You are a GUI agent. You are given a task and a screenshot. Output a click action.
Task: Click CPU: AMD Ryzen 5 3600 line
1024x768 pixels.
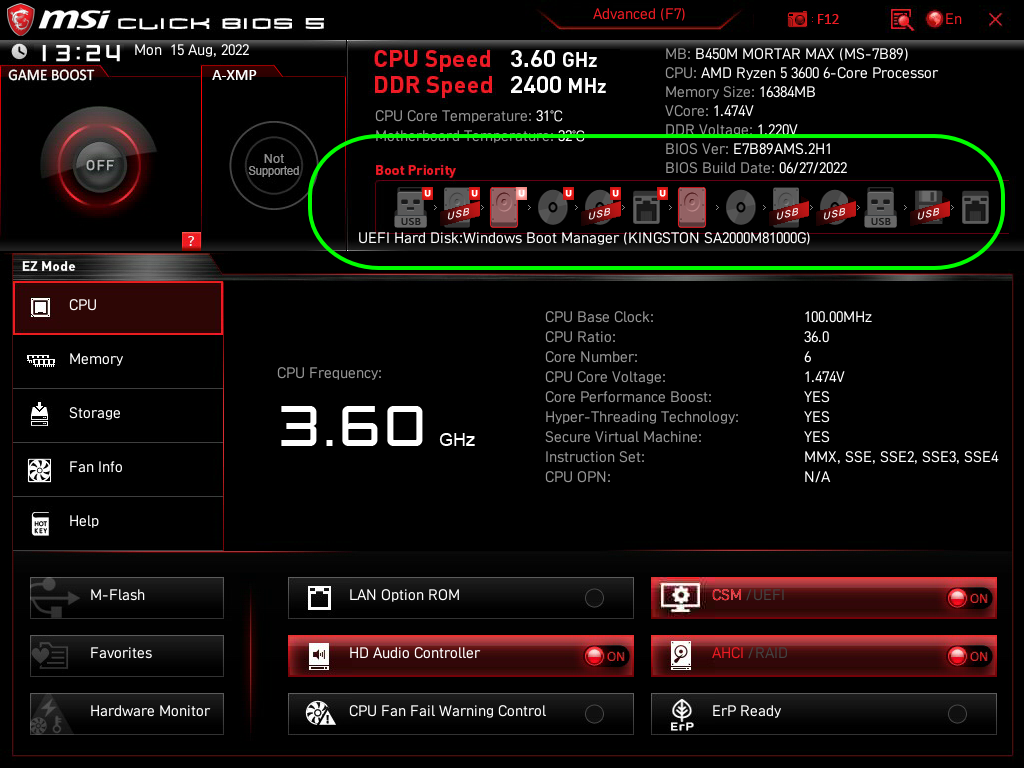pyautogui.click(x=801, y=73)
